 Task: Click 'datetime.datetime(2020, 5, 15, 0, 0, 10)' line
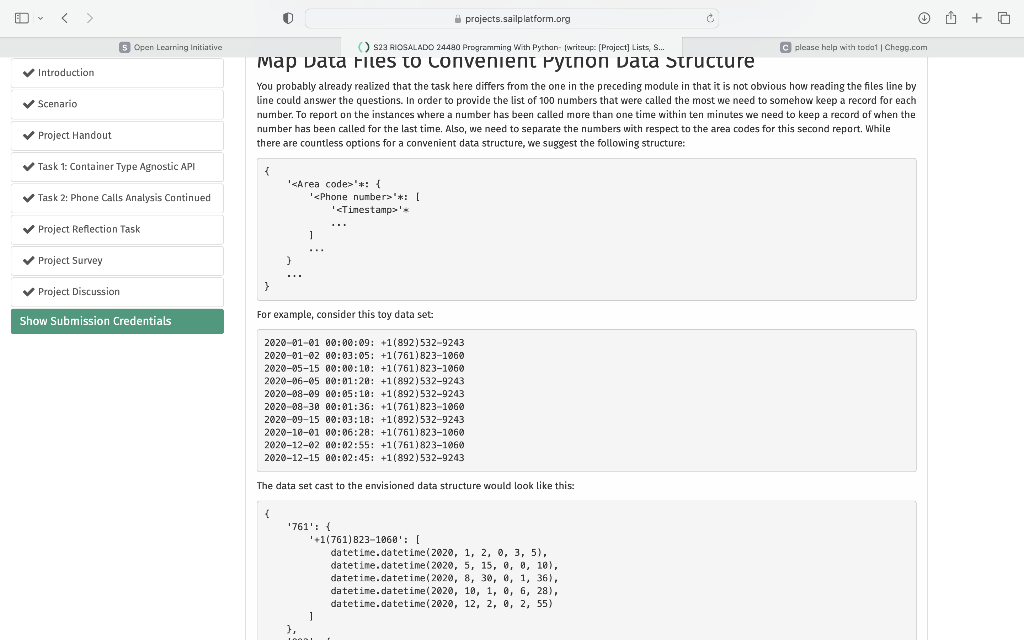pyautogui.click(x=444, y=566)
